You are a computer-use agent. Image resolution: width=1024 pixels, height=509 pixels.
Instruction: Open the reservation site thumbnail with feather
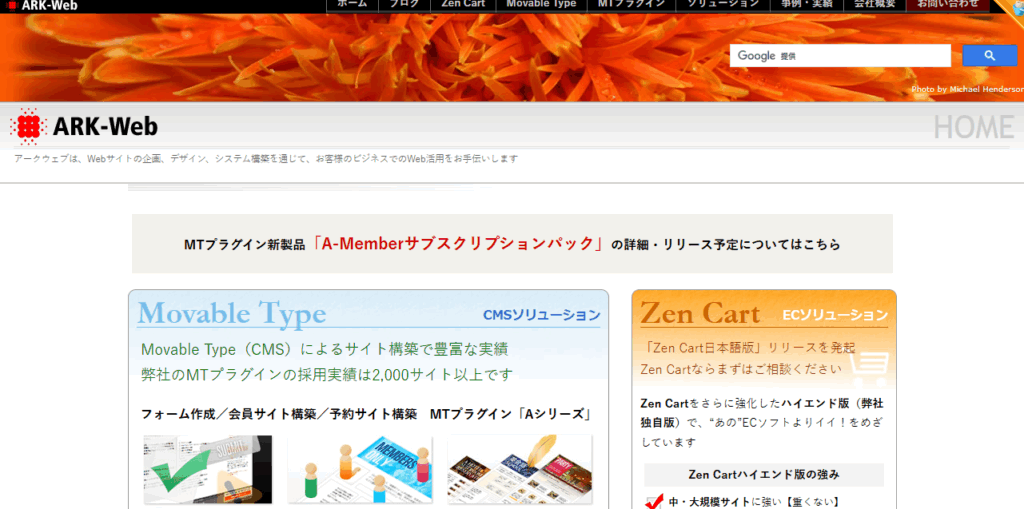tap(520, 470)
